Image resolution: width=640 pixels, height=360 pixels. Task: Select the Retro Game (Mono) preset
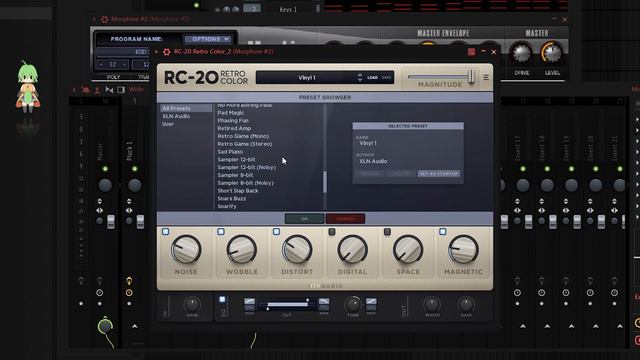[243, 136]
